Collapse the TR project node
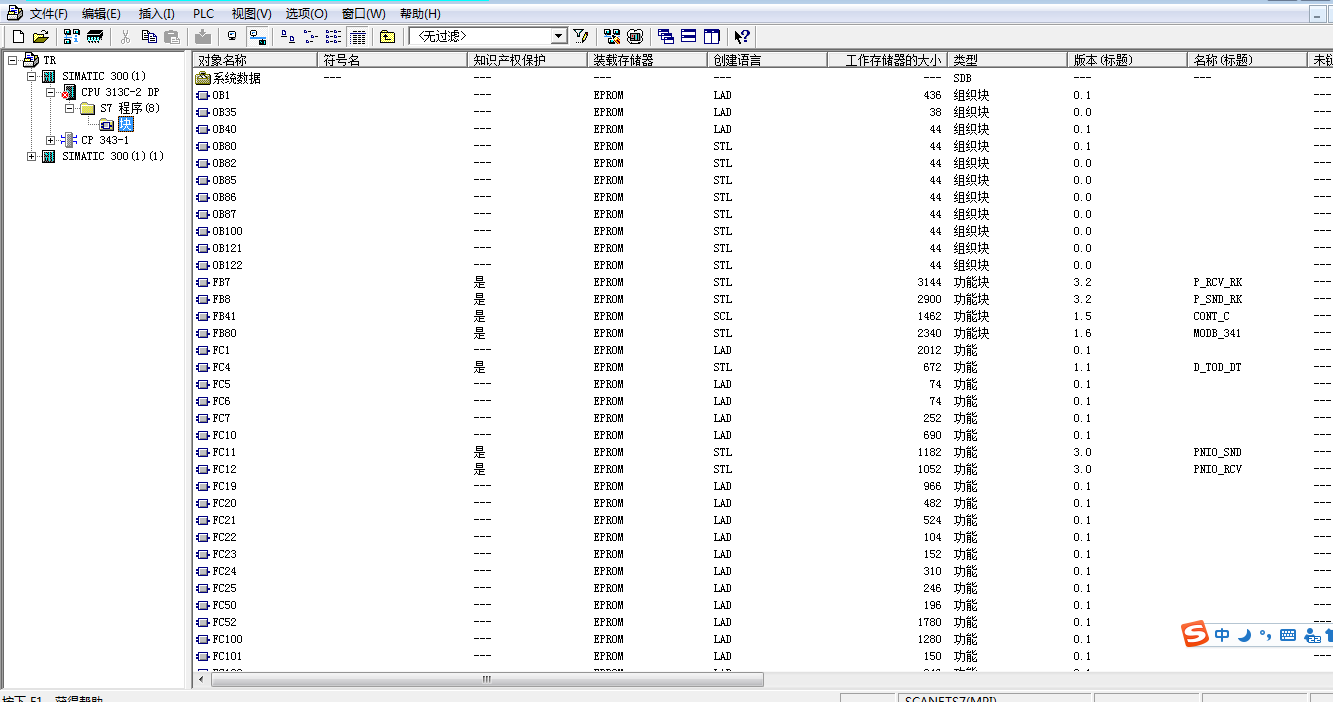The image size is (1333, 702). (13, 60)
